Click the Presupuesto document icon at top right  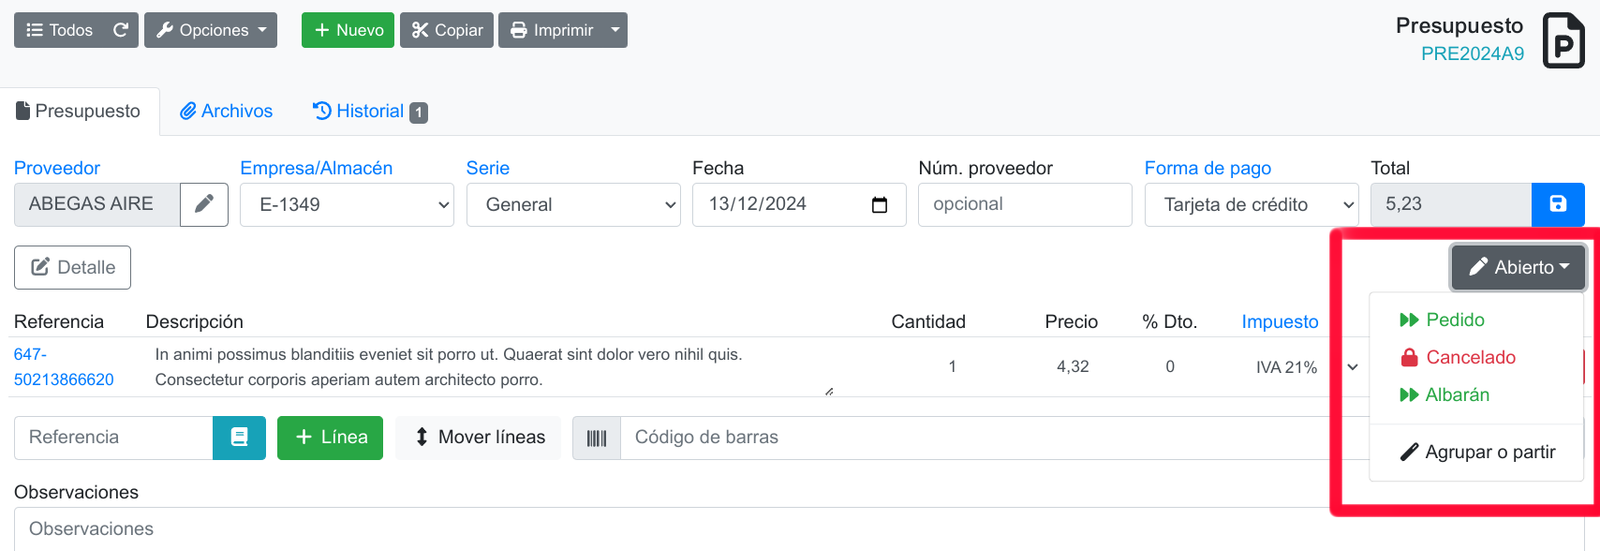coord(1563,40)
